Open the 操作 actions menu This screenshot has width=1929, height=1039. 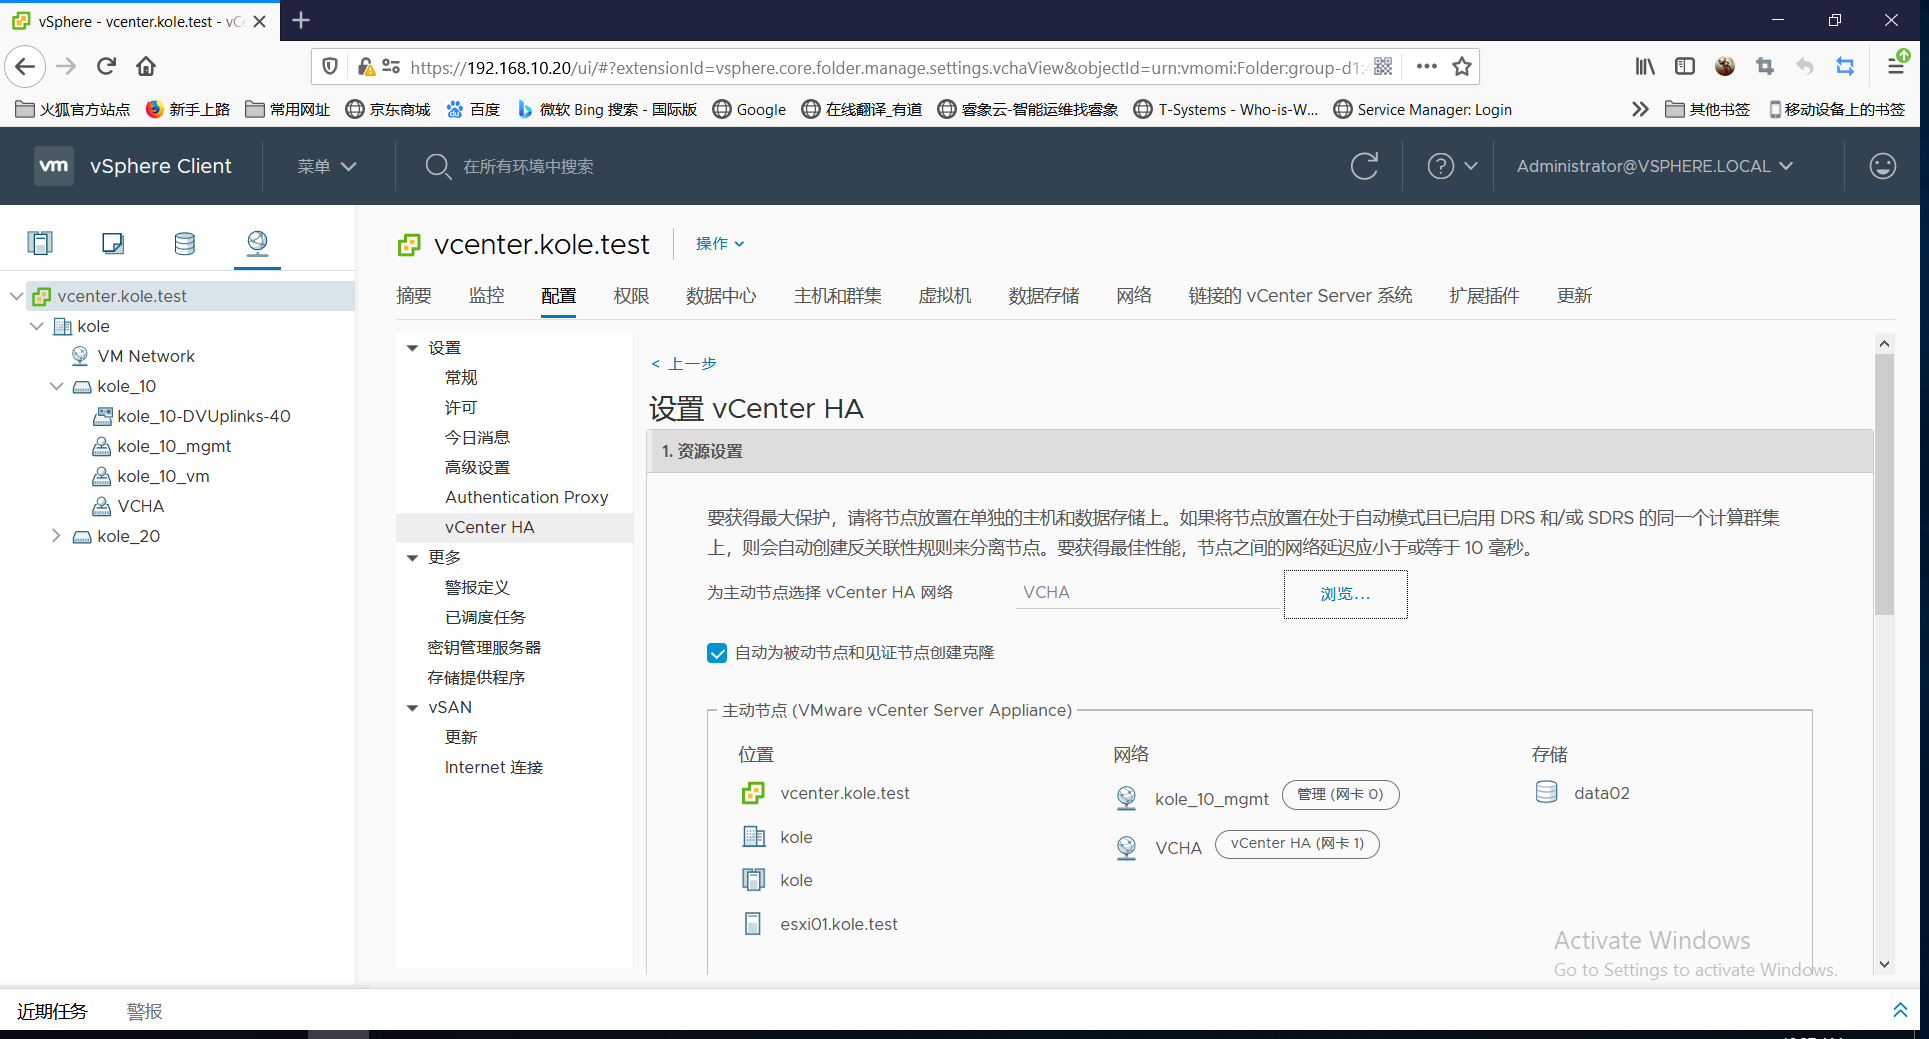tap(719, 244)
